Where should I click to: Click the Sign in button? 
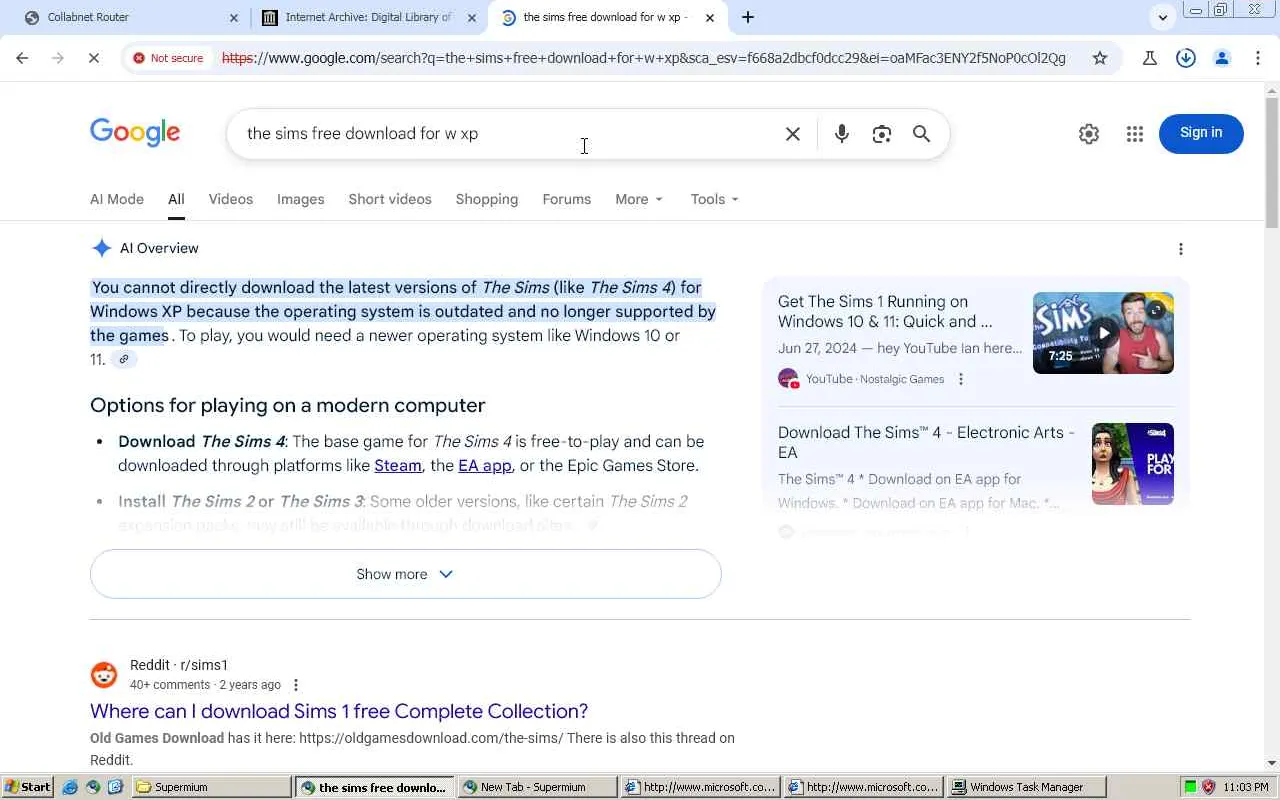[x=1201, y=133]
